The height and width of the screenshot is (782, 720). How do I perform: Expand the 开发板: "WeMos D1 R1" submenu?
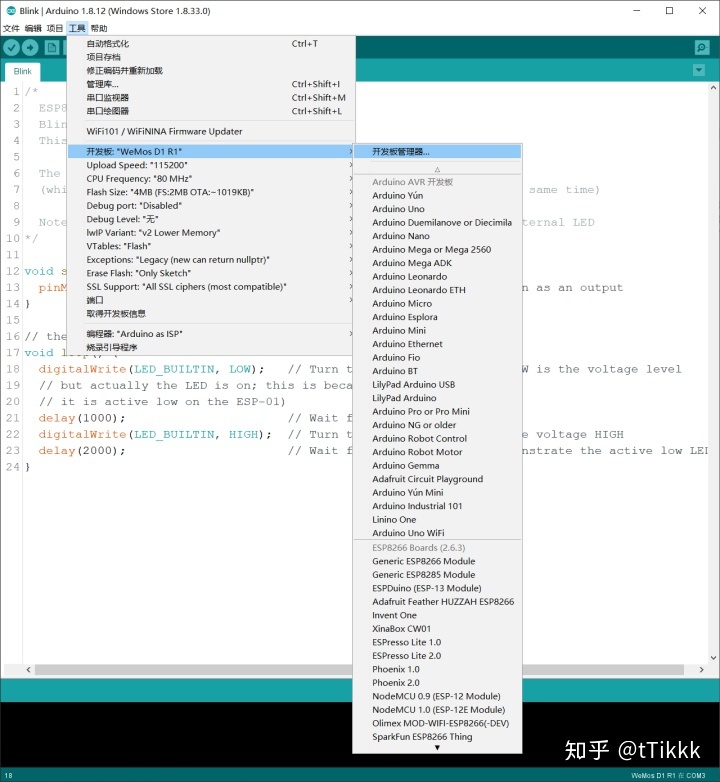pos(211,152)
